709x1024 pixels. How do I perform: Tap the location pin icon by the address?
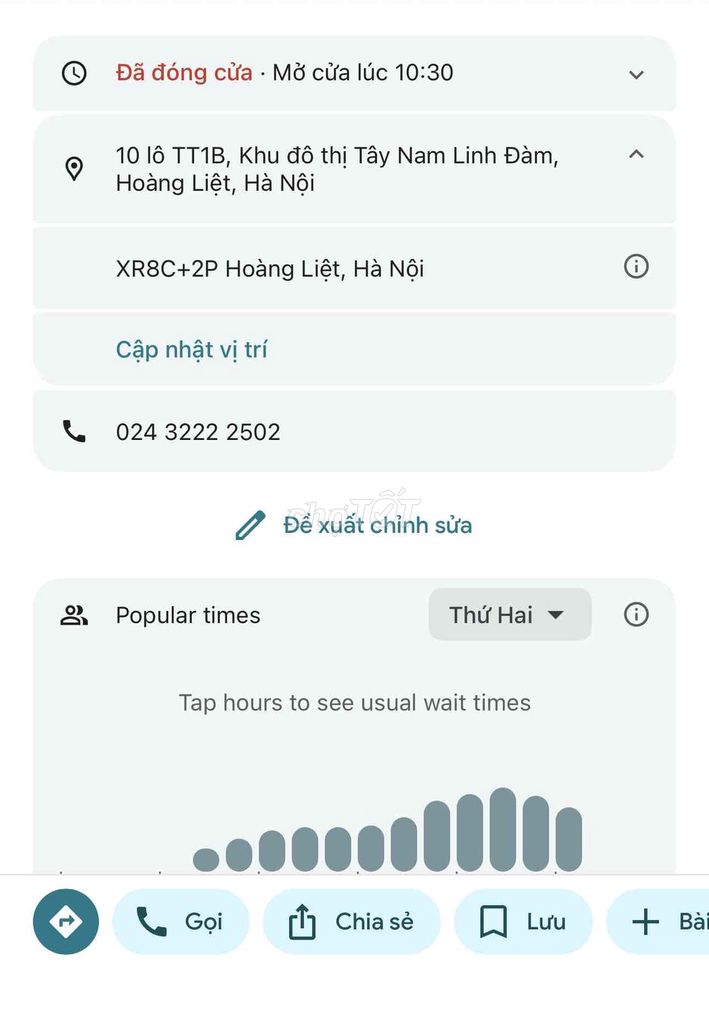tap(74, 168)
